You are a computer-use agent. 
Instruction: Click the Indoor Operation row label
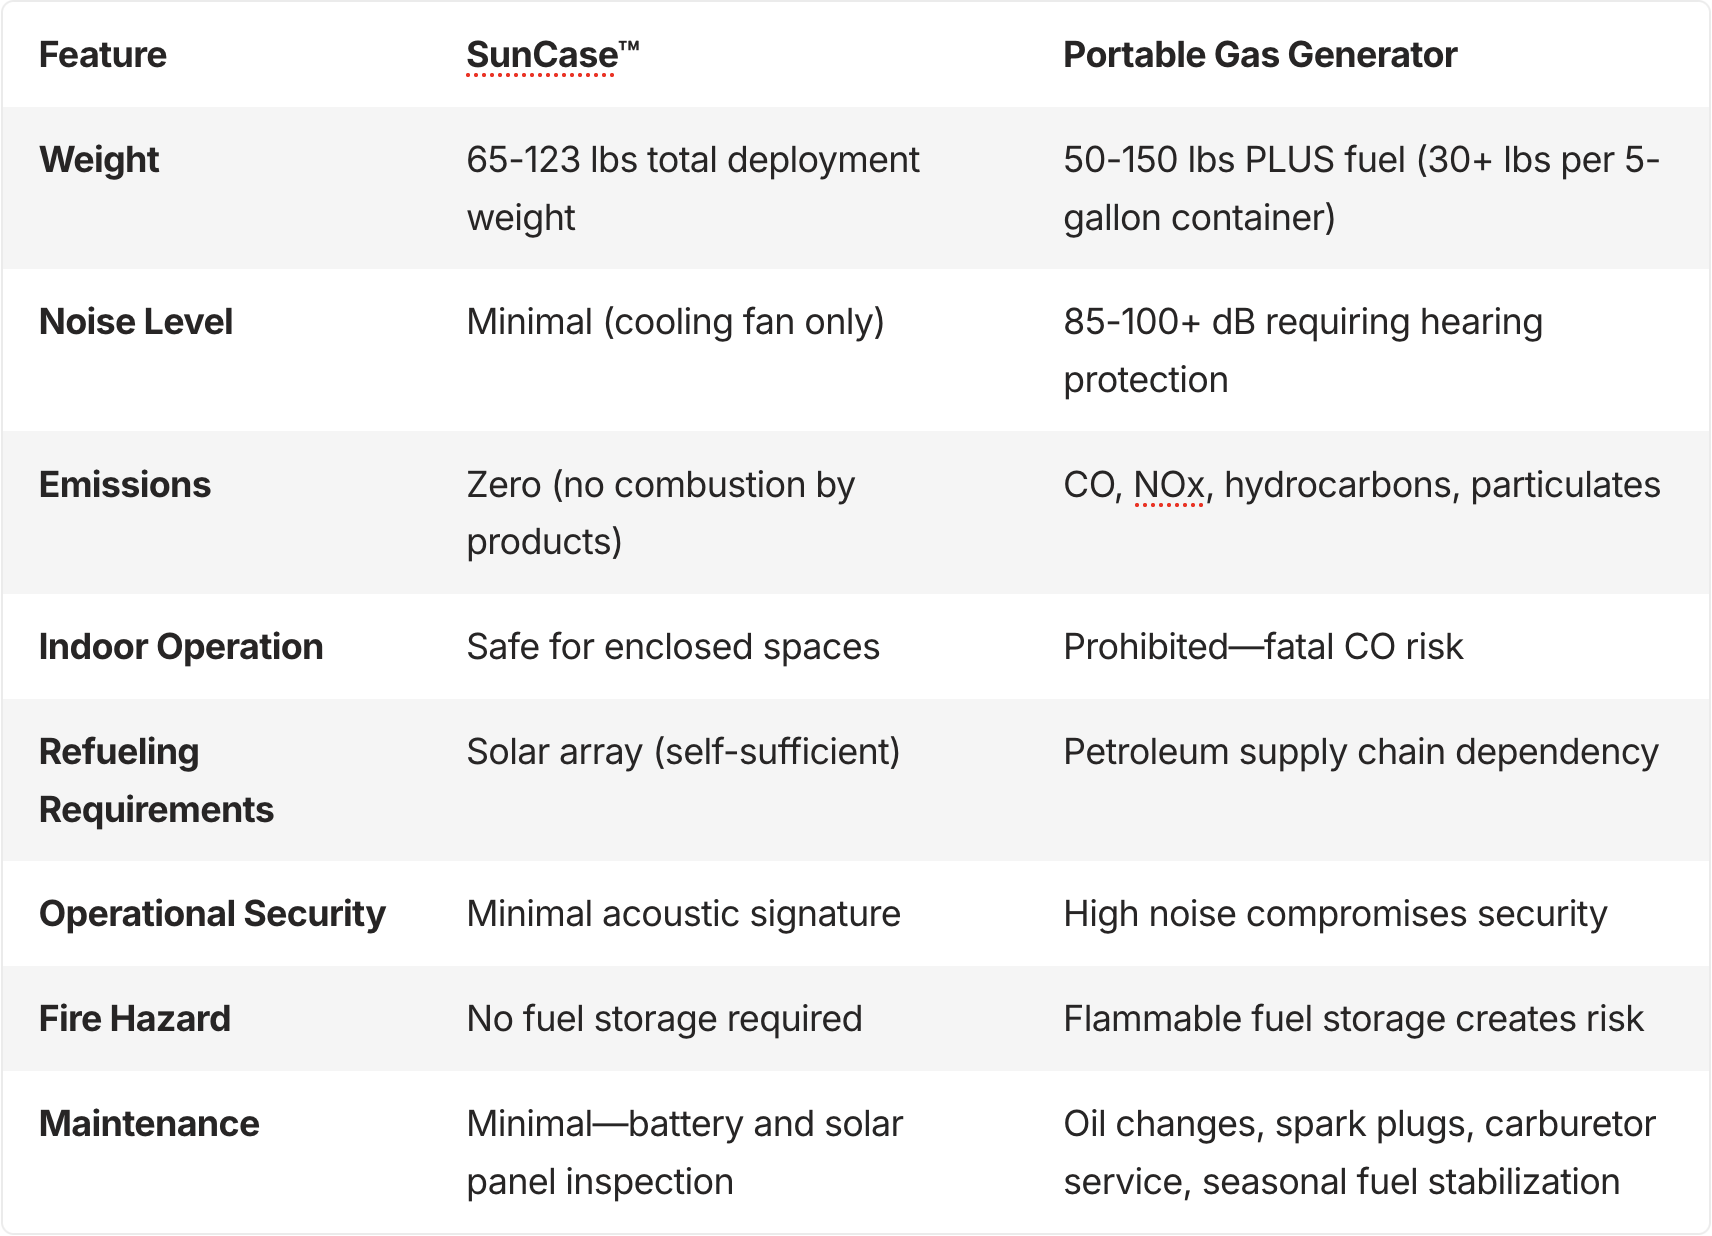[x=180, y=647]
